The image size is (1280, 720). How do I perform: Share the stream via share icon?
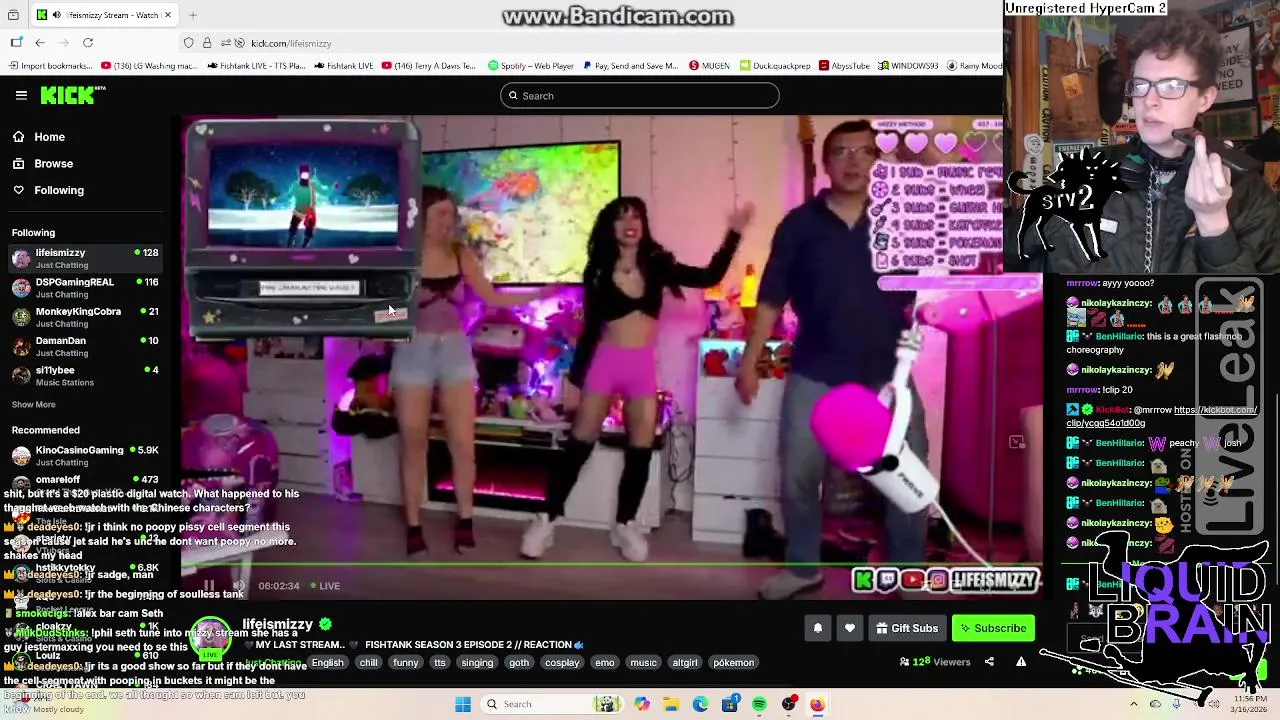pyautogui.click(x=989, y=662)
